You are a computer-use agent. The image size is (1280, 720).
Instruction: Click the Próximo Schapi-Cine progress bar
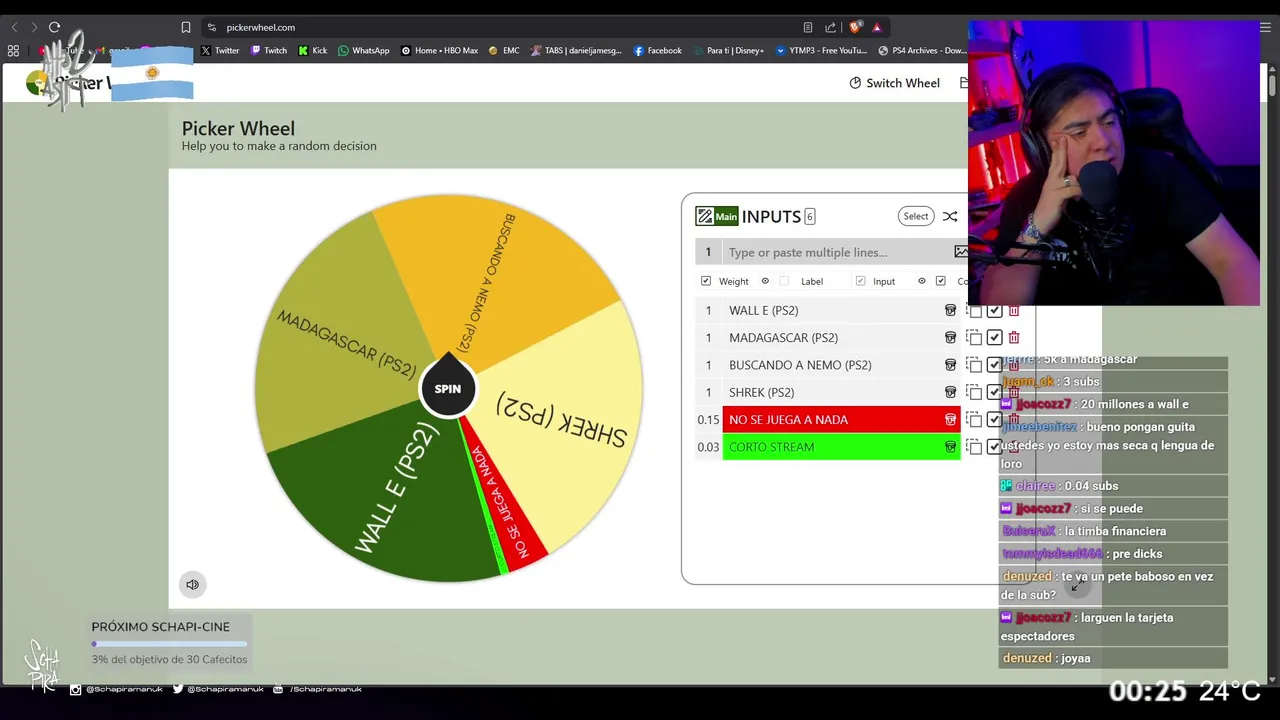[169, 644]
